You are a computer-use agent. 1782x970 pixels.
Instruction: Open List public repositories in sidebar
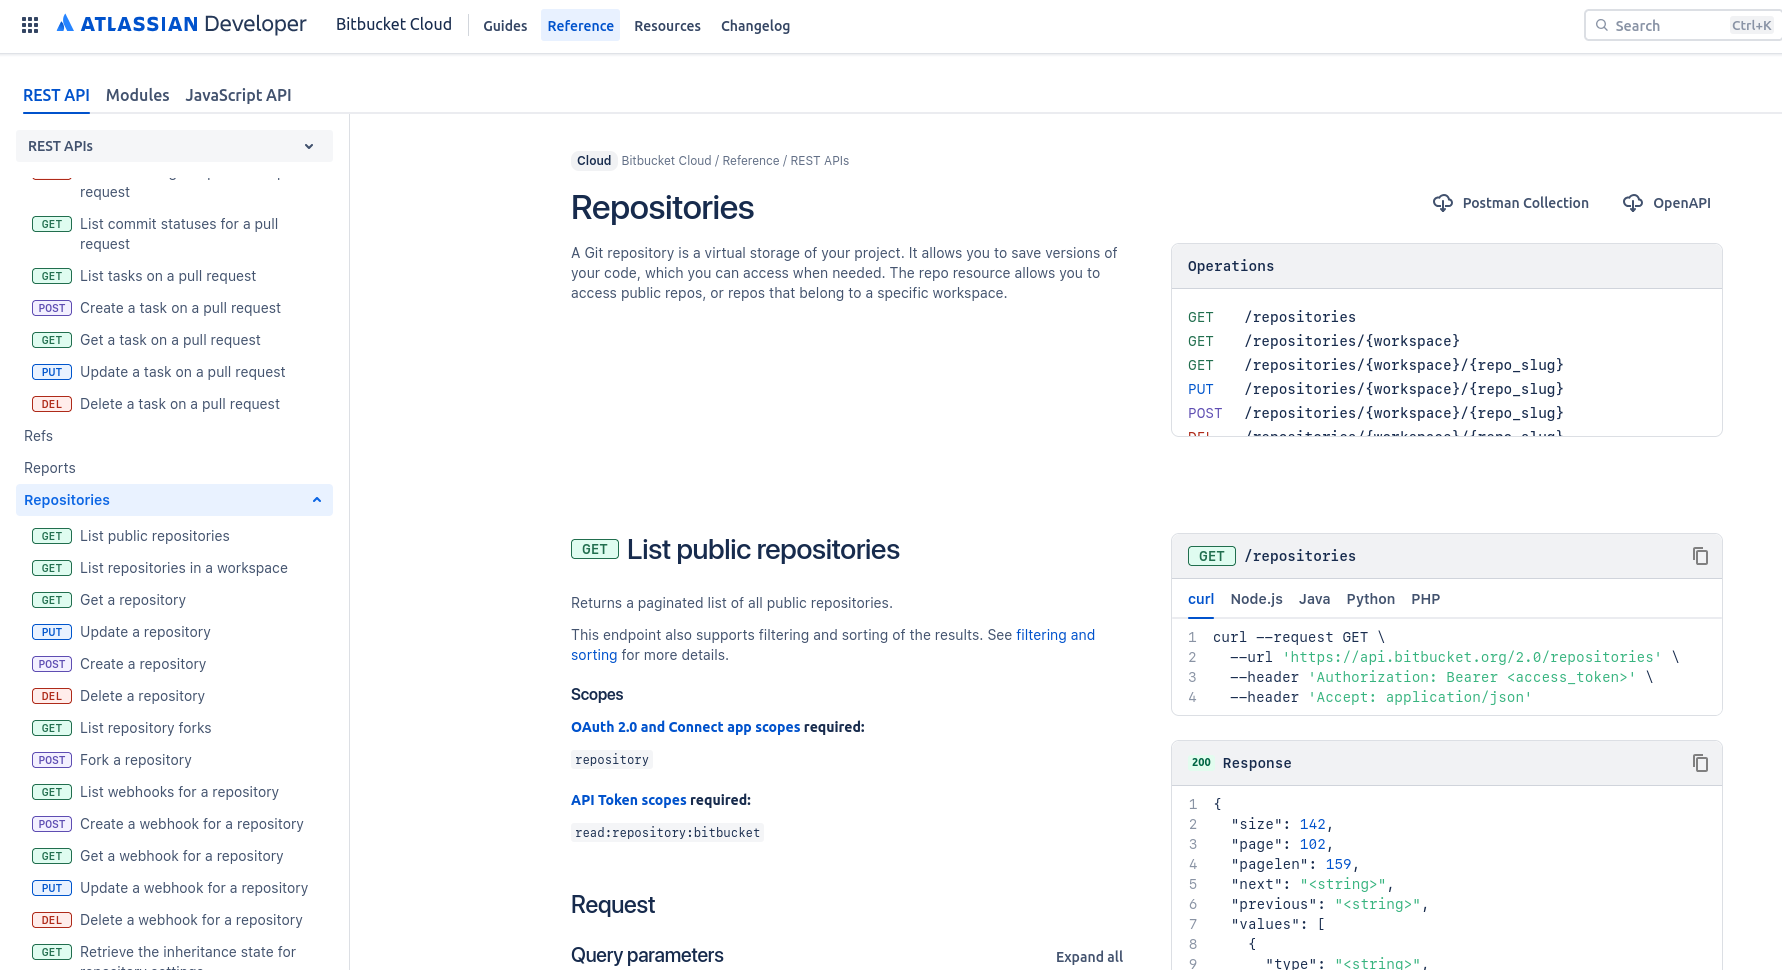(154, 536)
